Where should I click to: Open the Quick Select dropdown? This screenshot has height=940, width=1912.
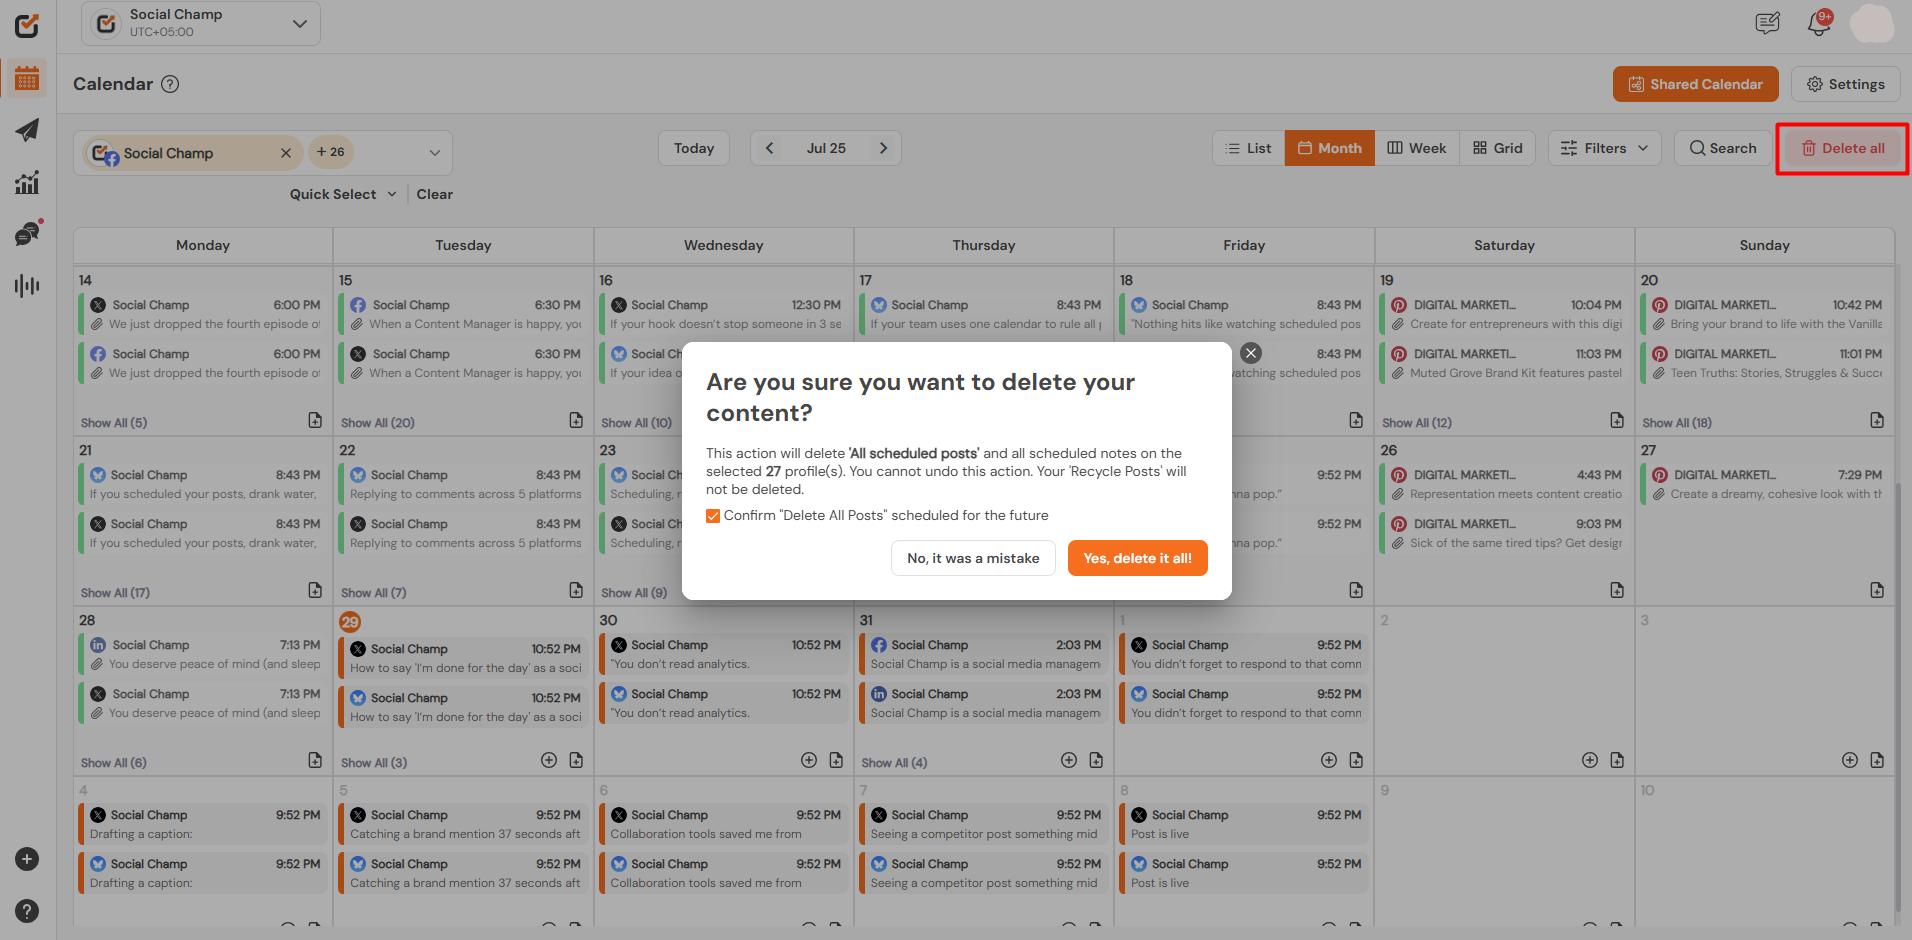click(343, 194)
